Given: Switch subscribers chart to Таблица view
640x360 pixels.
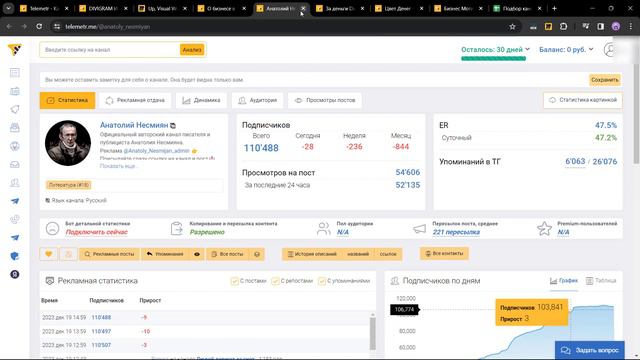Looking at the screenshot, I should 601,281.
